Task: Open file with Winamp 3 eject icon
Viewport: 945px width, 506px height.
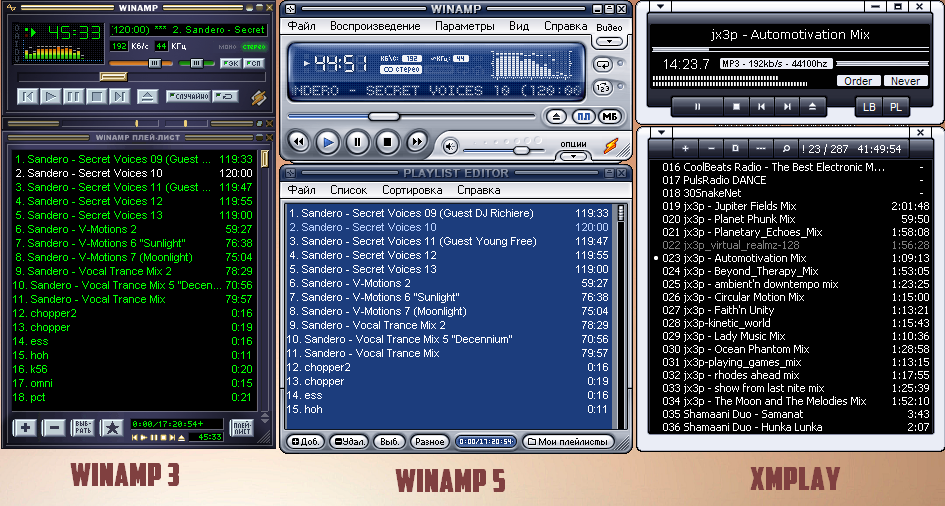Action: click(x=147, y=97)
